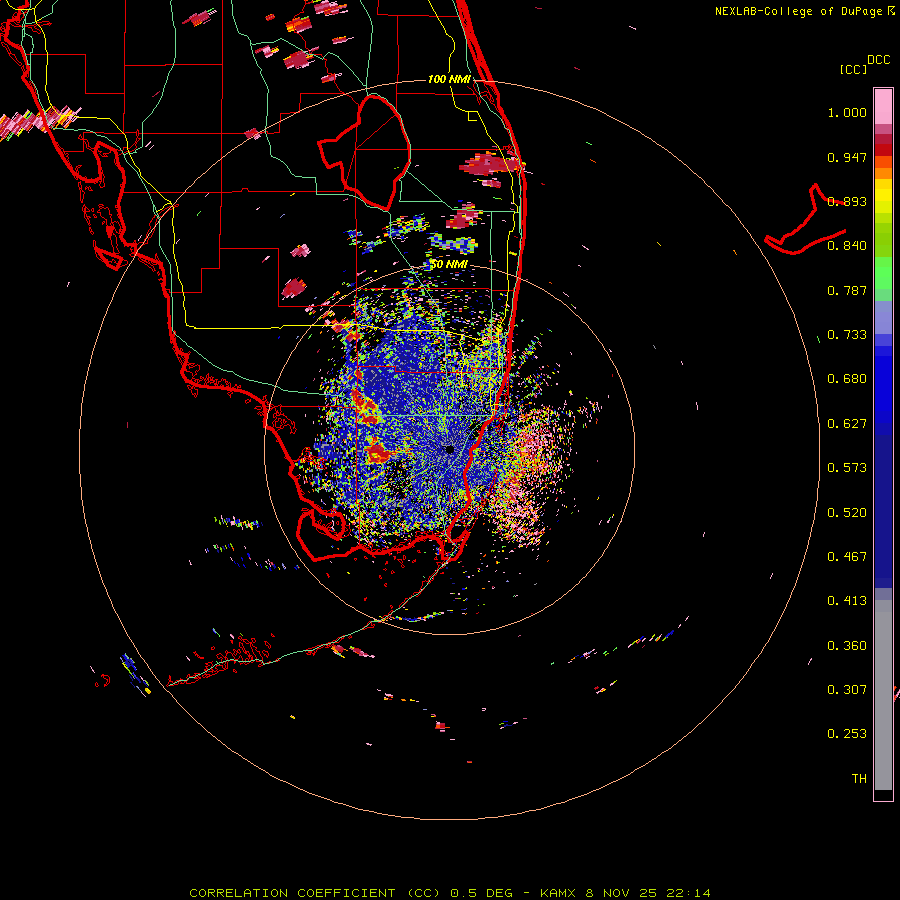Screen dimensions: 900x900
Task: Click the [CC] legend unit label
Action: click(x=854, y=69)
